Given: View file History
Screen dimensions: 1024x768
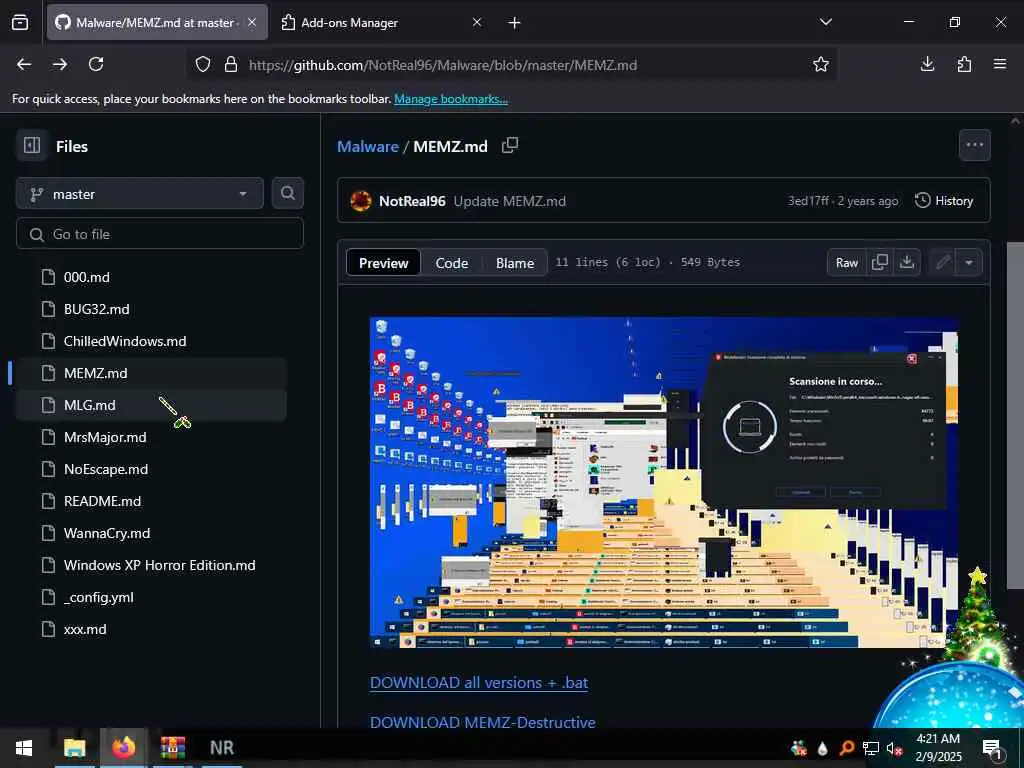Looking at the screenshot, I should pos(944,200).
